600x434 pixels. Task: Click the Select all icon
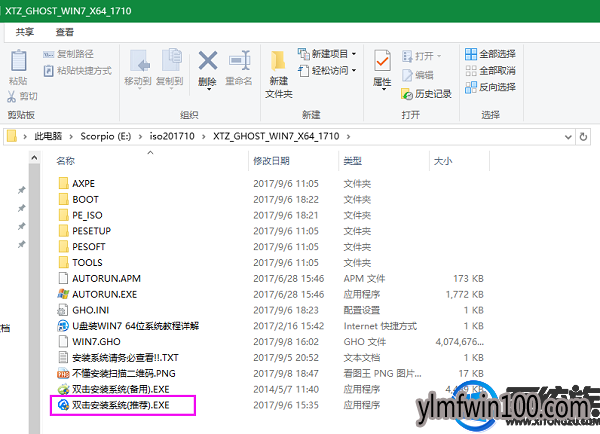point(471,54)
